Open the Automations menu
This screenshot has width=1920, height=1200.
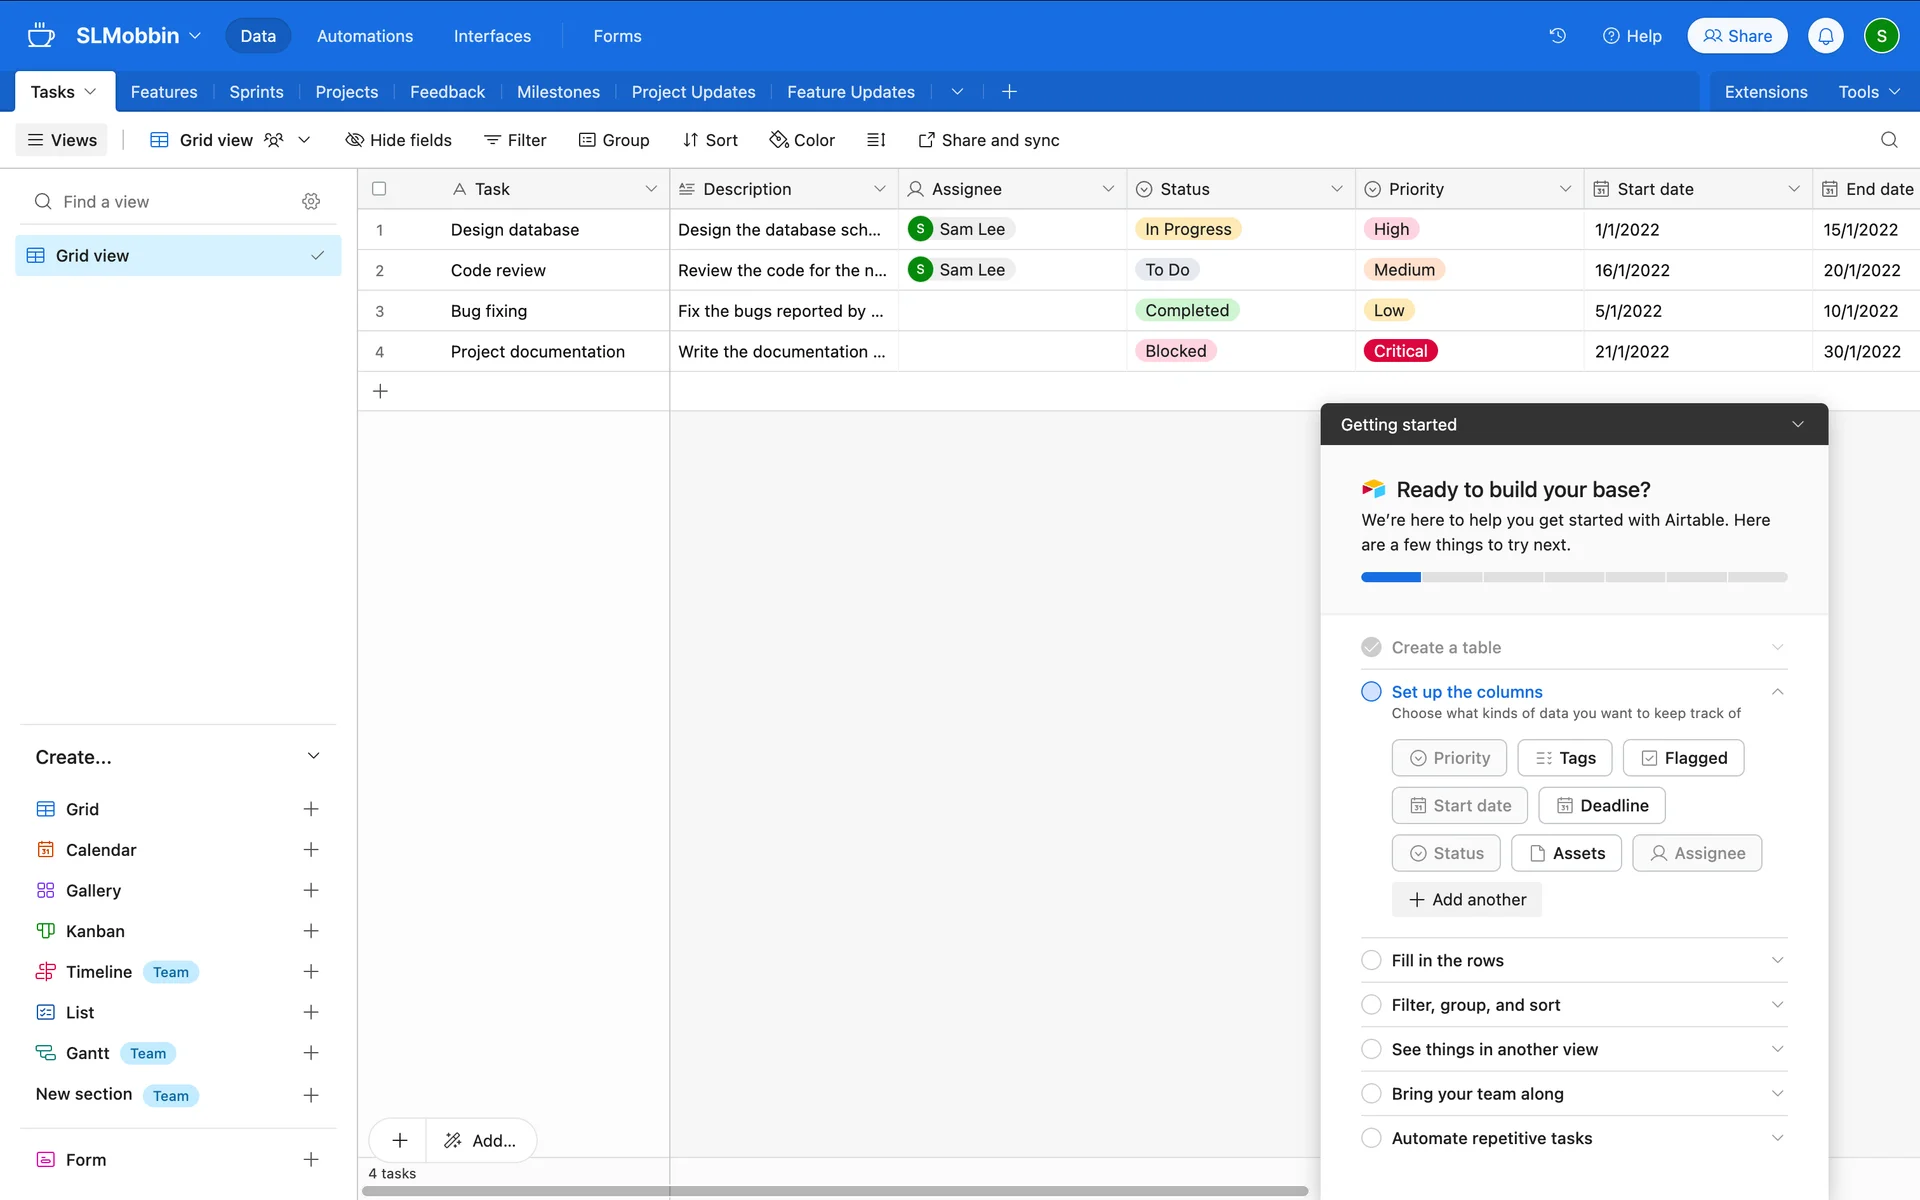(364, 36)
